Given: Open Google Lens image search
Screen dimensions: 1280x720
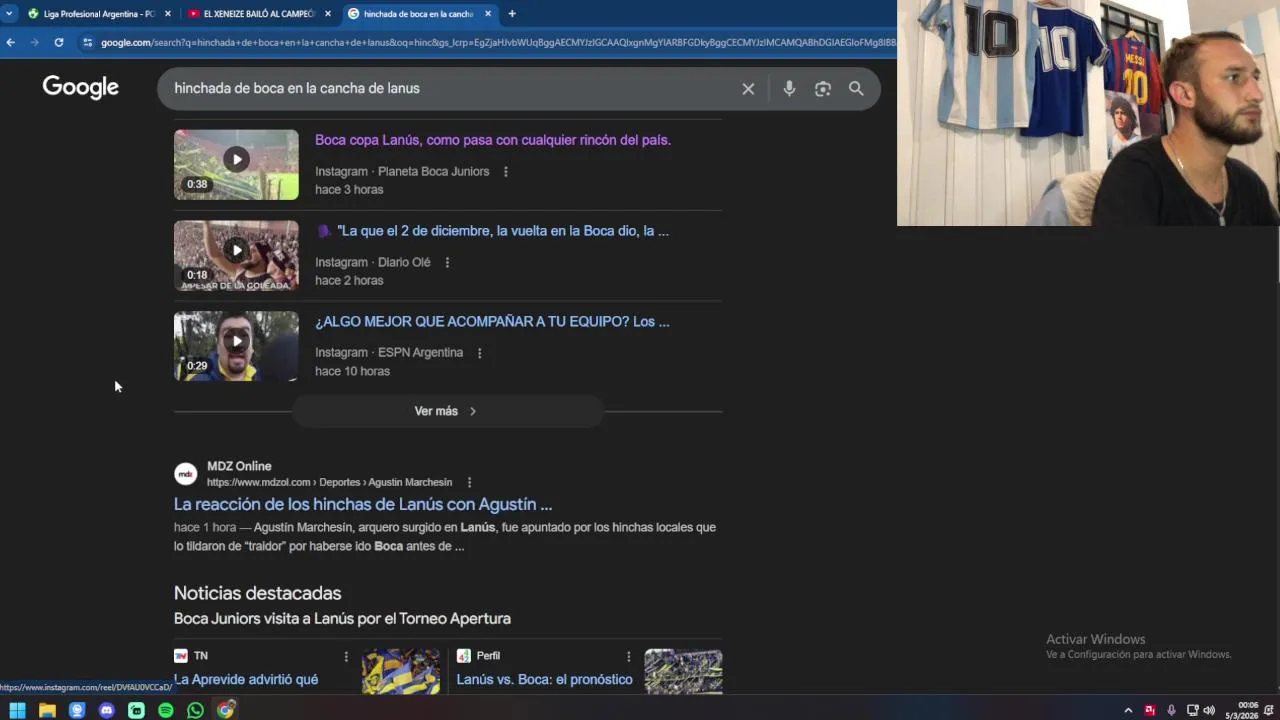Looking at the screenshot, I should [823, 88].
